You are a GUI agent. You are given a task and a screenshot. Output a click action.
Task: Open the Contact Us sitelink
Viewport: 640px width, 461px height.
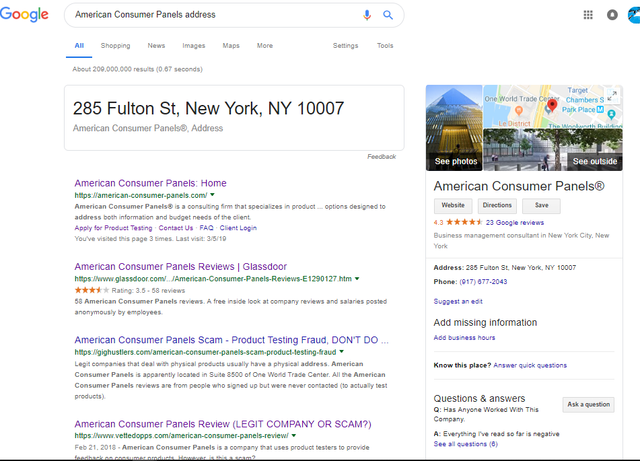pyautogui.click(x=176, y=228)
